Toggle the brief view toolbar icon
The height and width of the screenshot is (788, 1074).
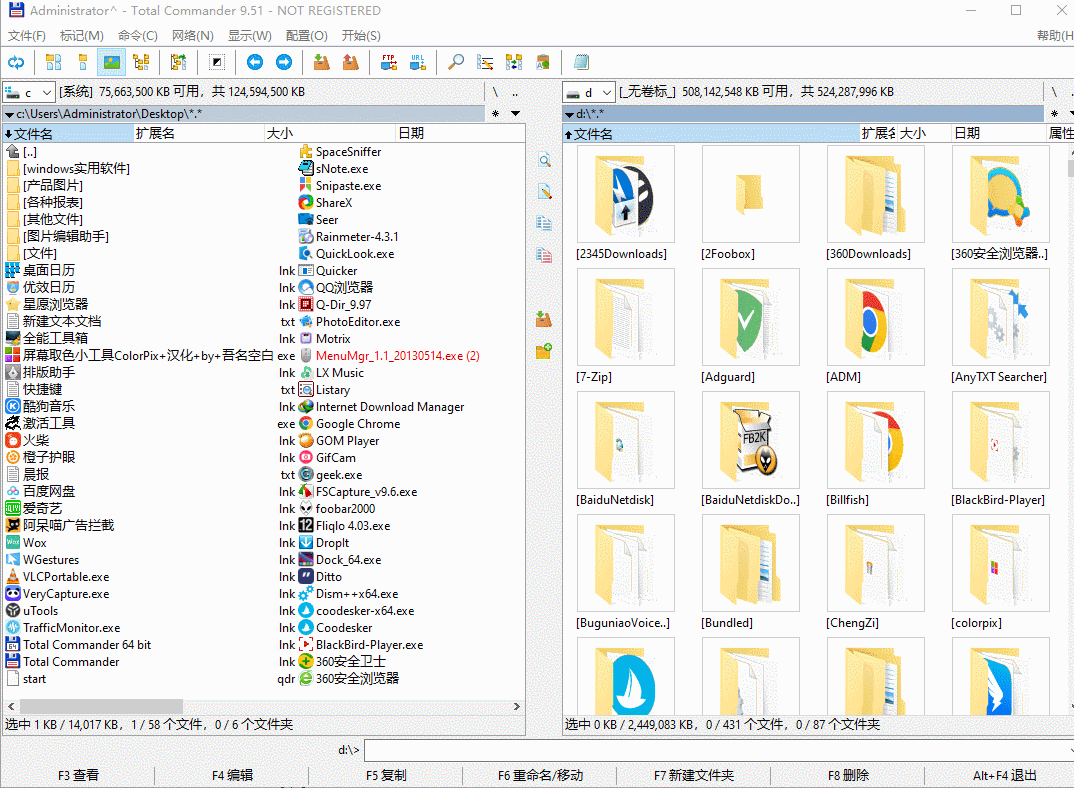pos(52,62)
